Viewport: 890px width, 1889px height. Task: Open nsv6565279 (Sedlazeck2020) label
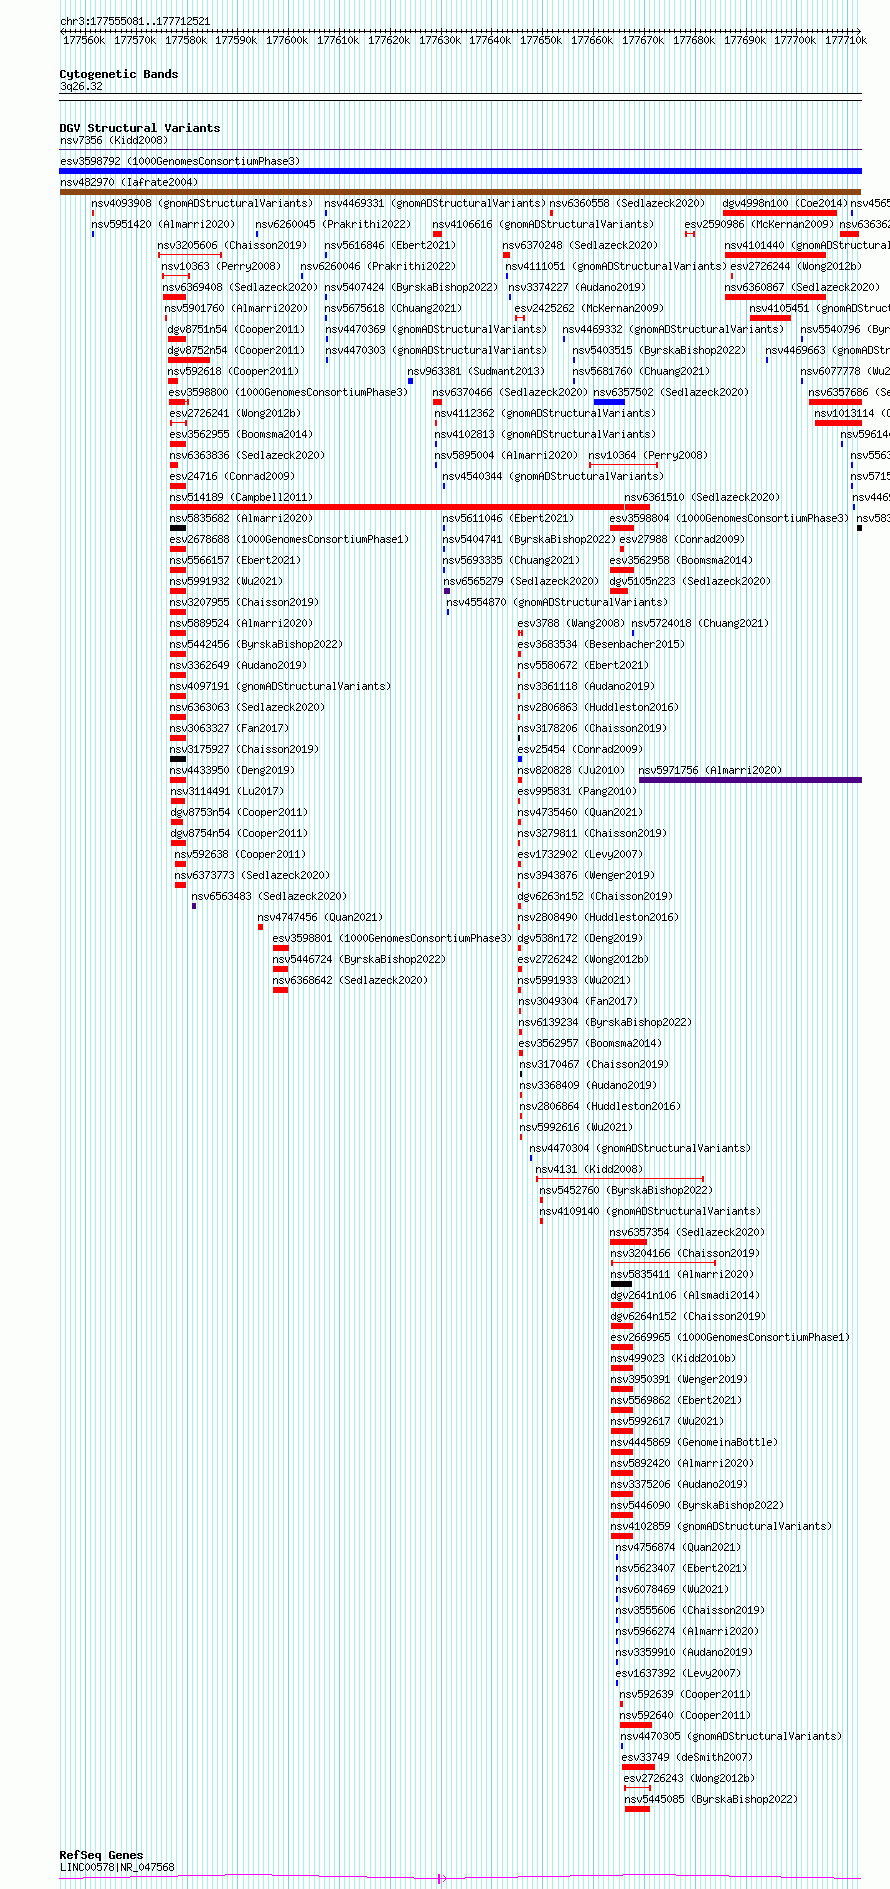click(521, 581)
